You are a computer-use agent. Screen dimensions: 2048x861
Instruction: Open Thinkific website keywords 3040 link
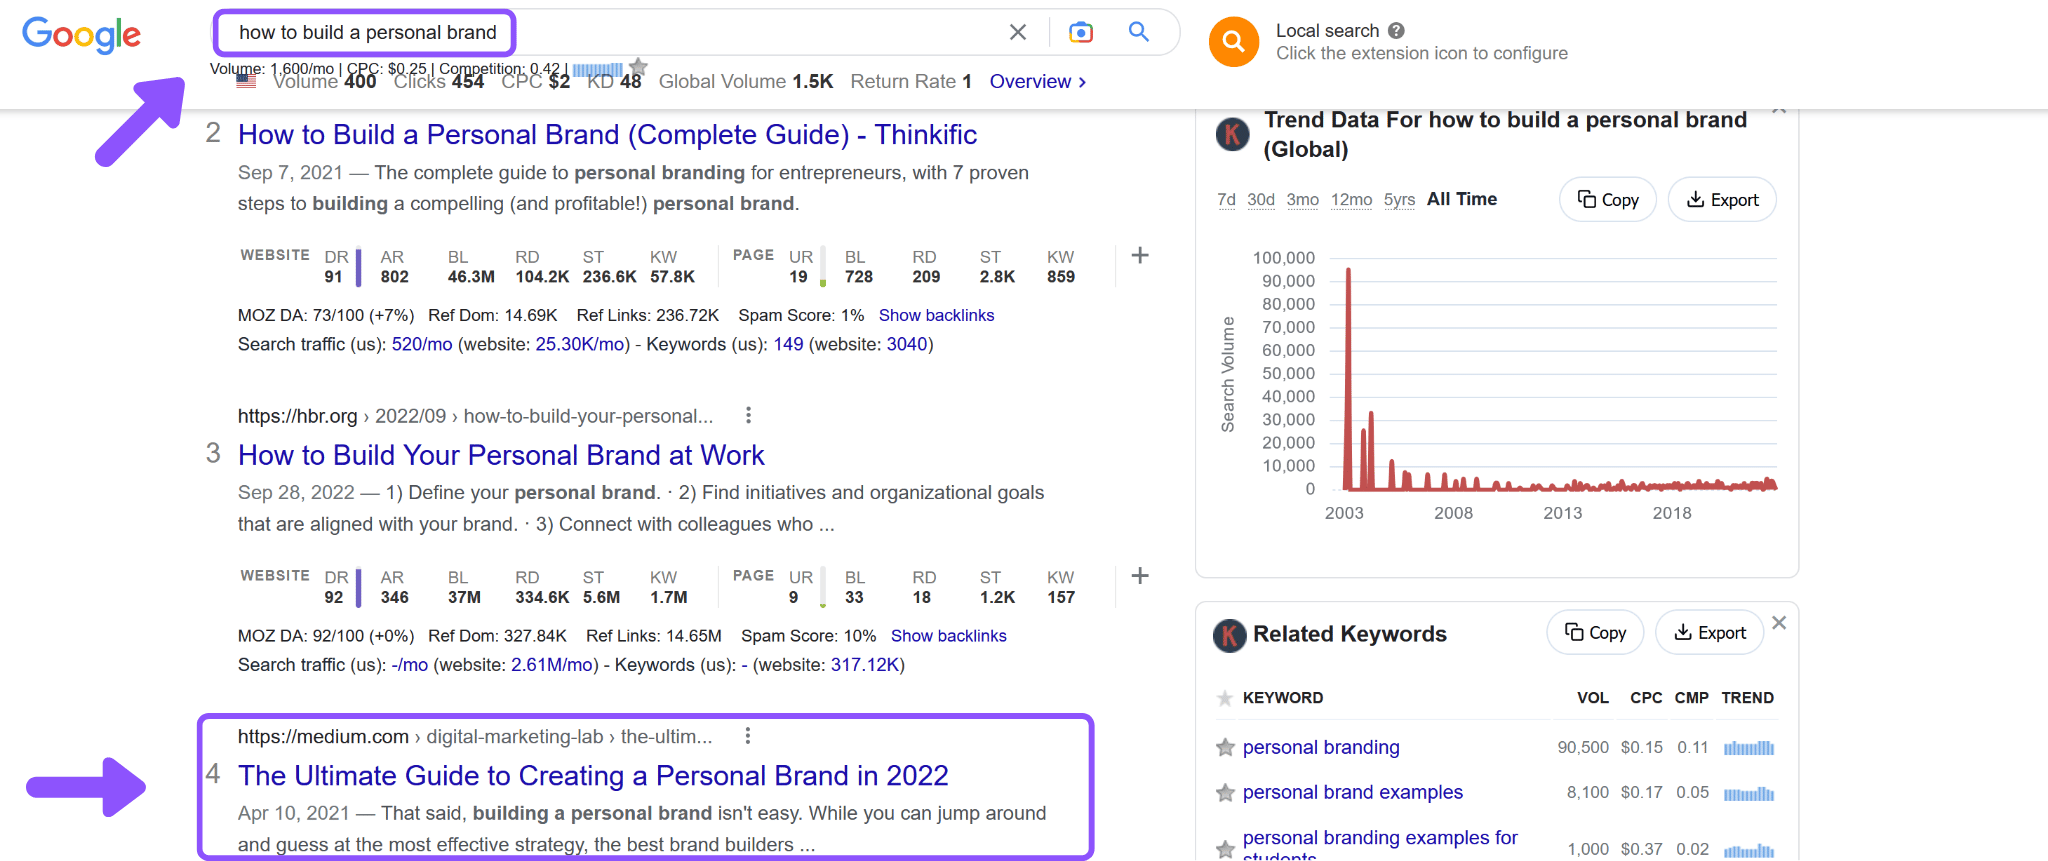click(907, 344)
